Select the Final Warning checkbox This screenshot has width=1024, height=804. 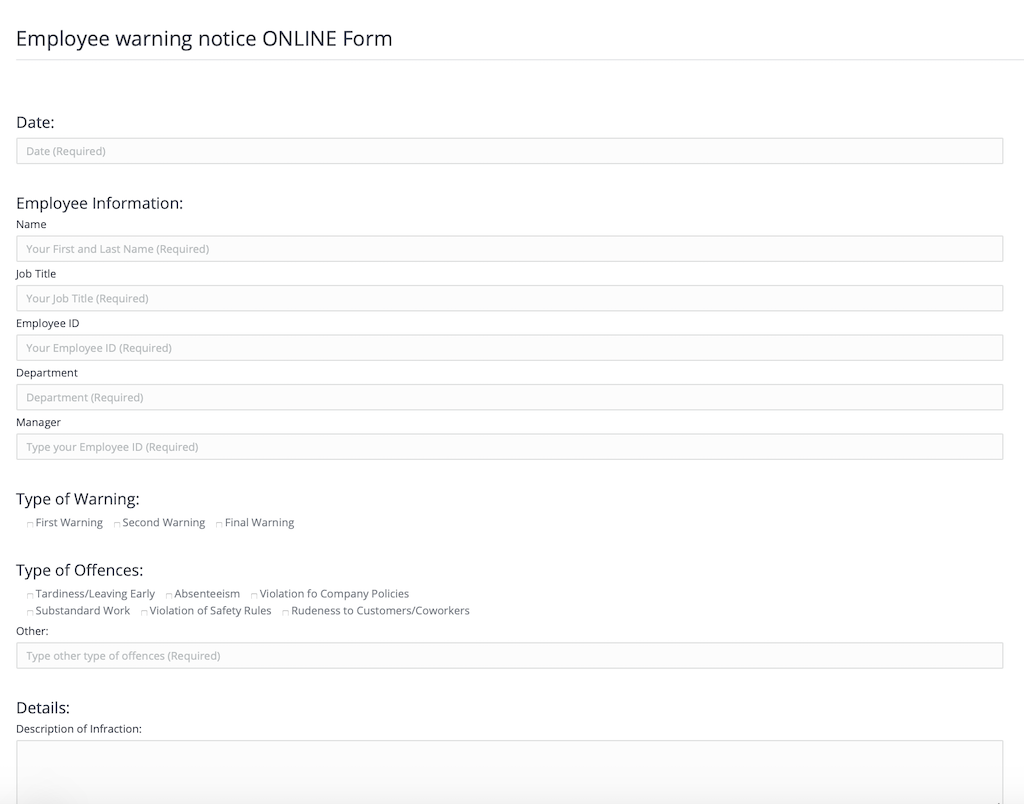click(x=219, y=524)
